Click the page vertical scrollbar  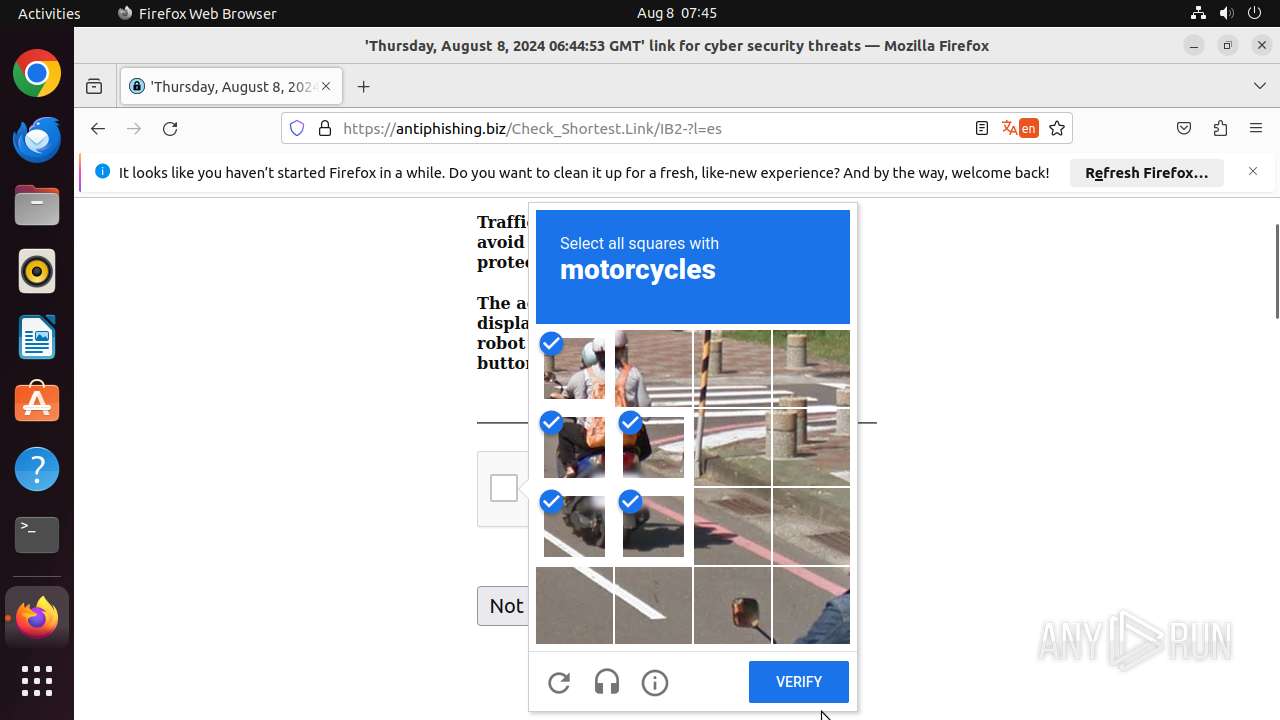click(x=1276, y=272)
